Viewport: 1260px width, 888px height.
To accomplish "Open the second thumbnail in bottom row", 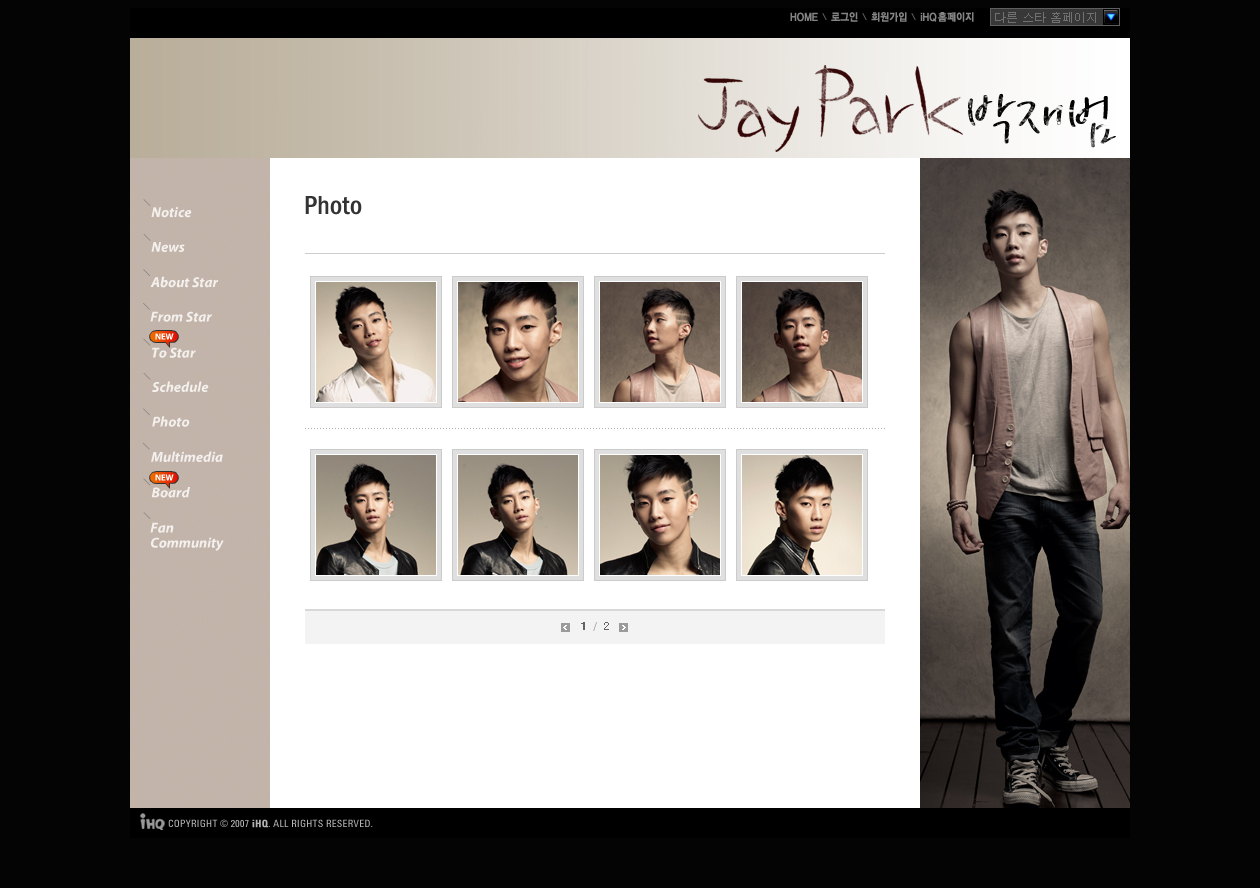I will click(x=518, y=515).
